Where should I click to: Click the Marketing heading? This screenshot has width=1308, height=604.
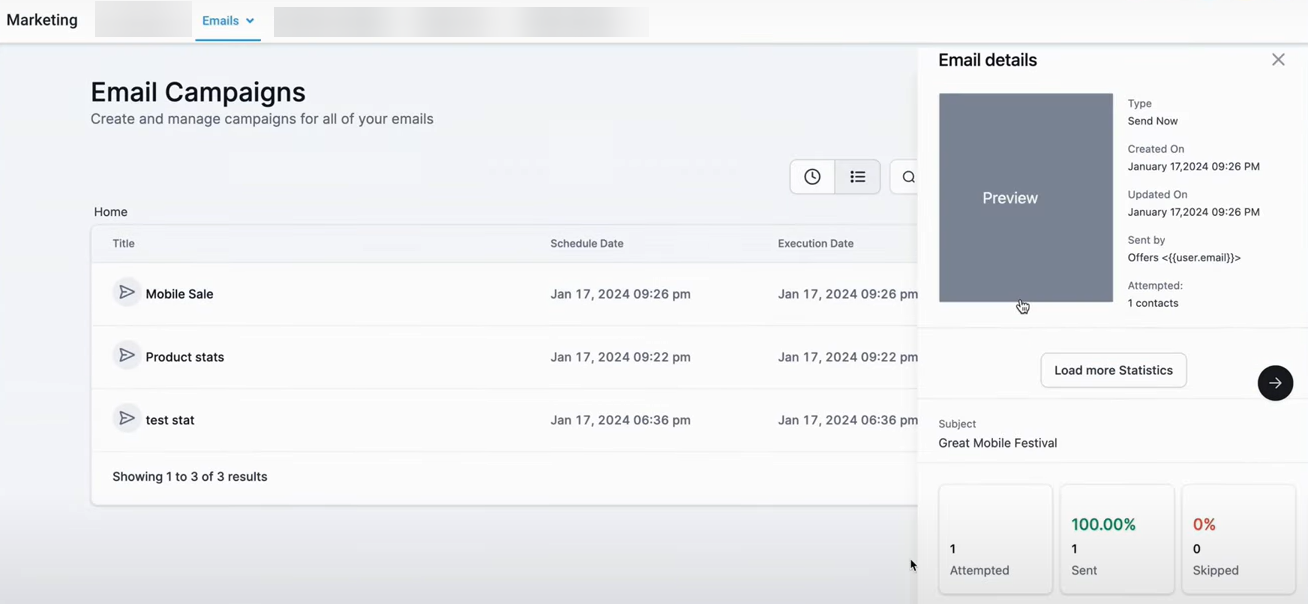point(42,20)
